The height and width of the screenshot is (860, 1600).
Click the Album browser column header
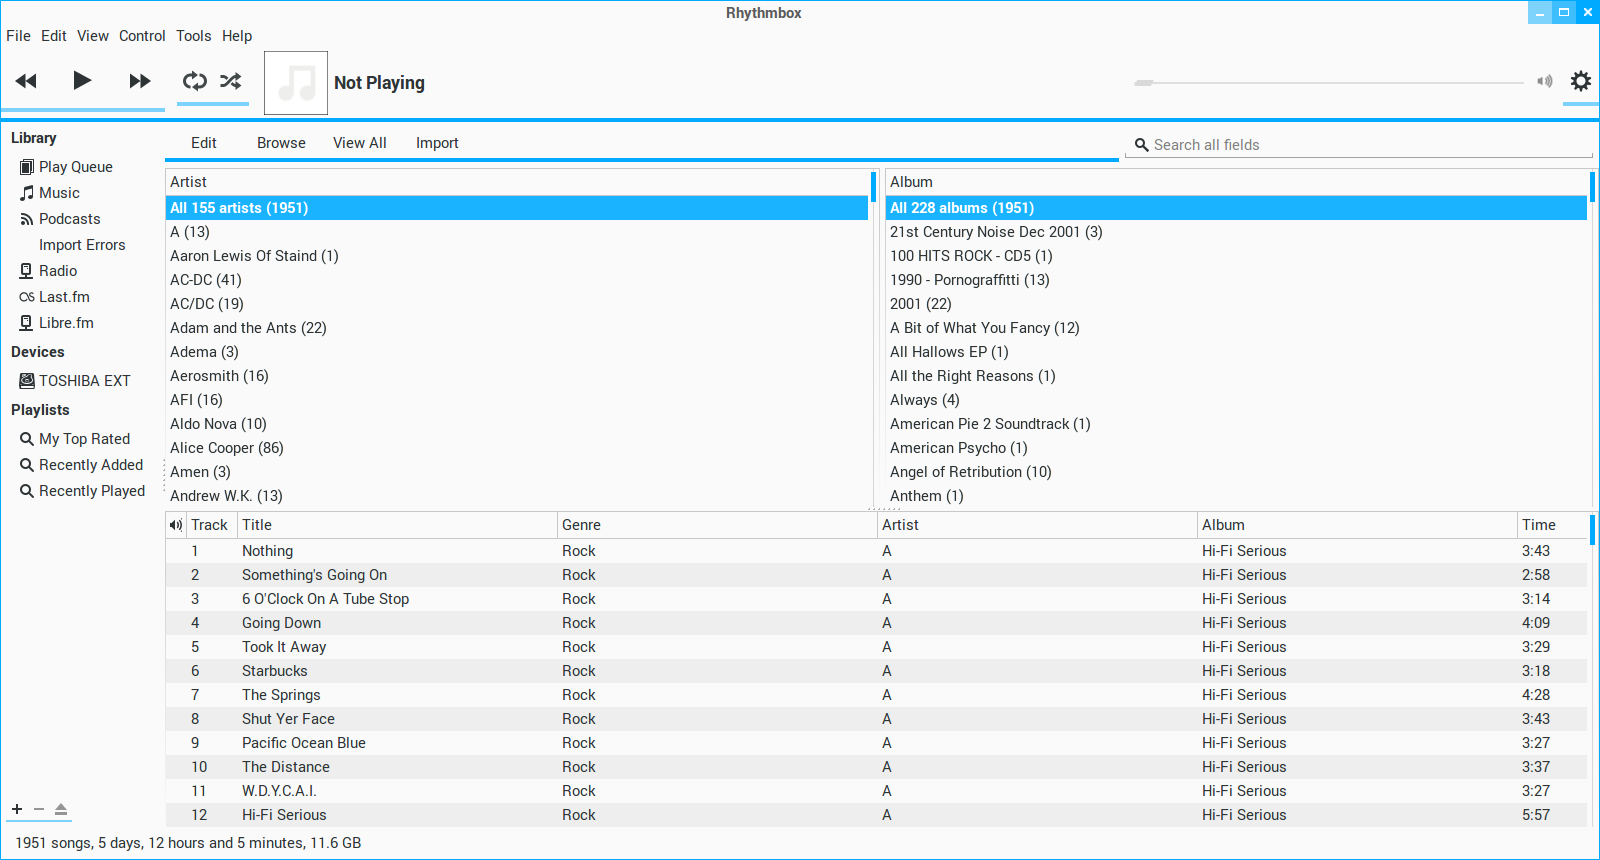click(1237, 182)
